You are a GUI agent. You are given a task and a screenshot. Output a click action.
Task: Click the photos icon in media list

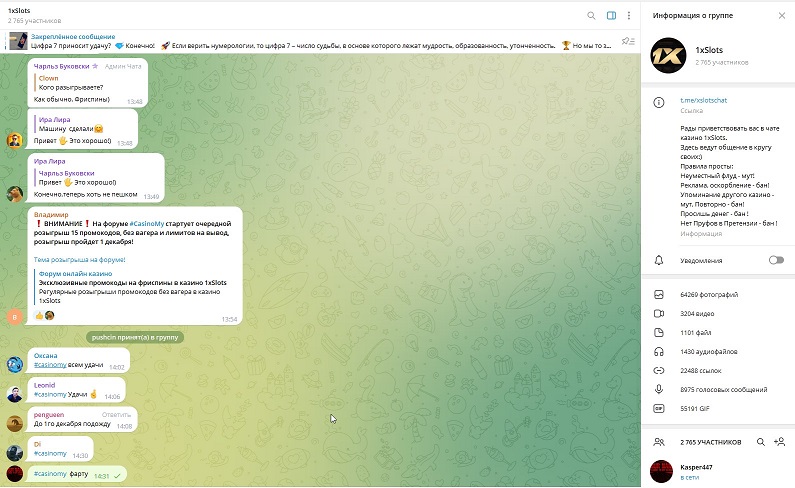point(659,294)
